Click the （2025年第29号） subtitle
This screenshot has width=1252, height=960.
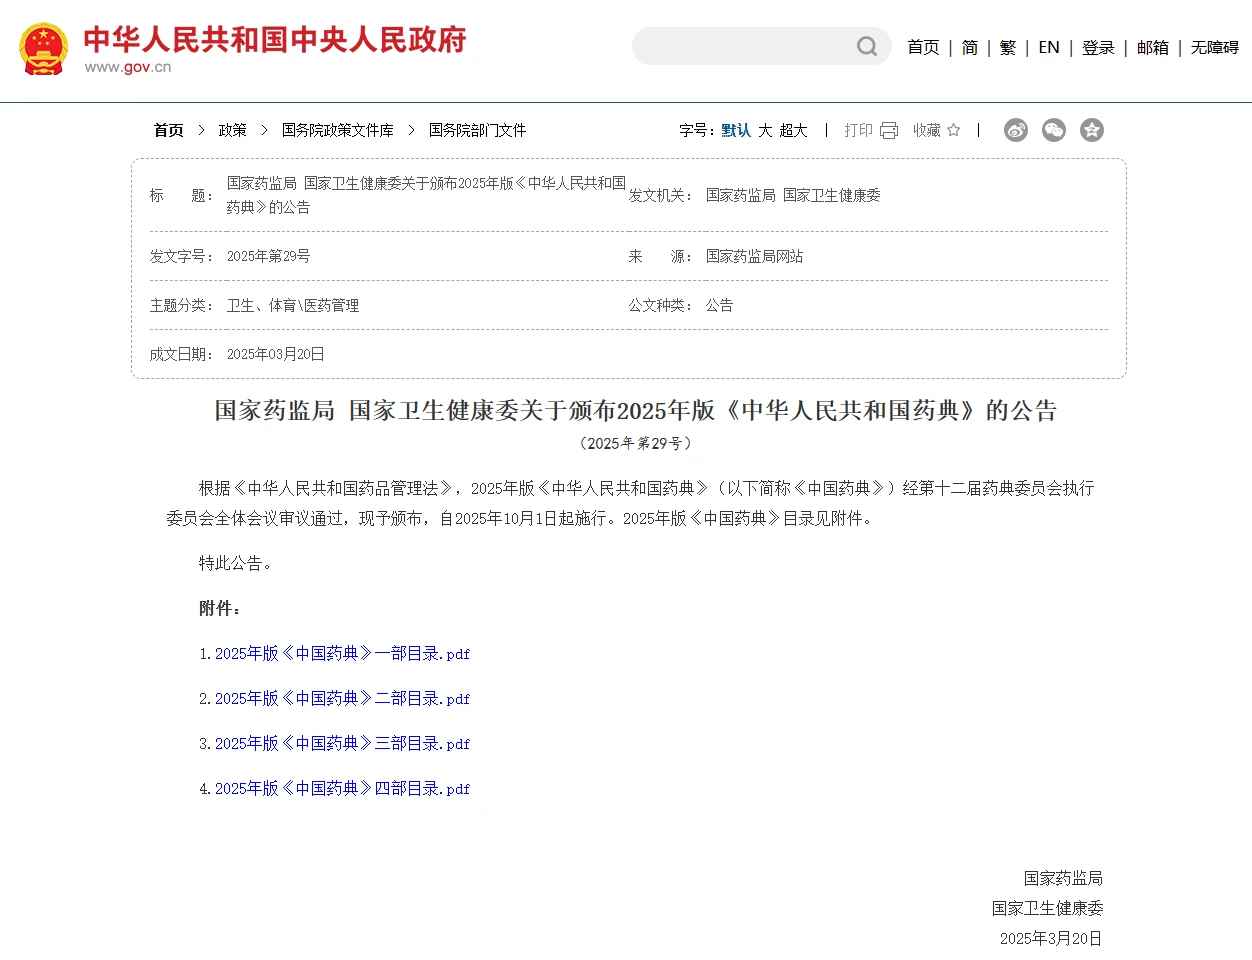(x=636, y=443)
